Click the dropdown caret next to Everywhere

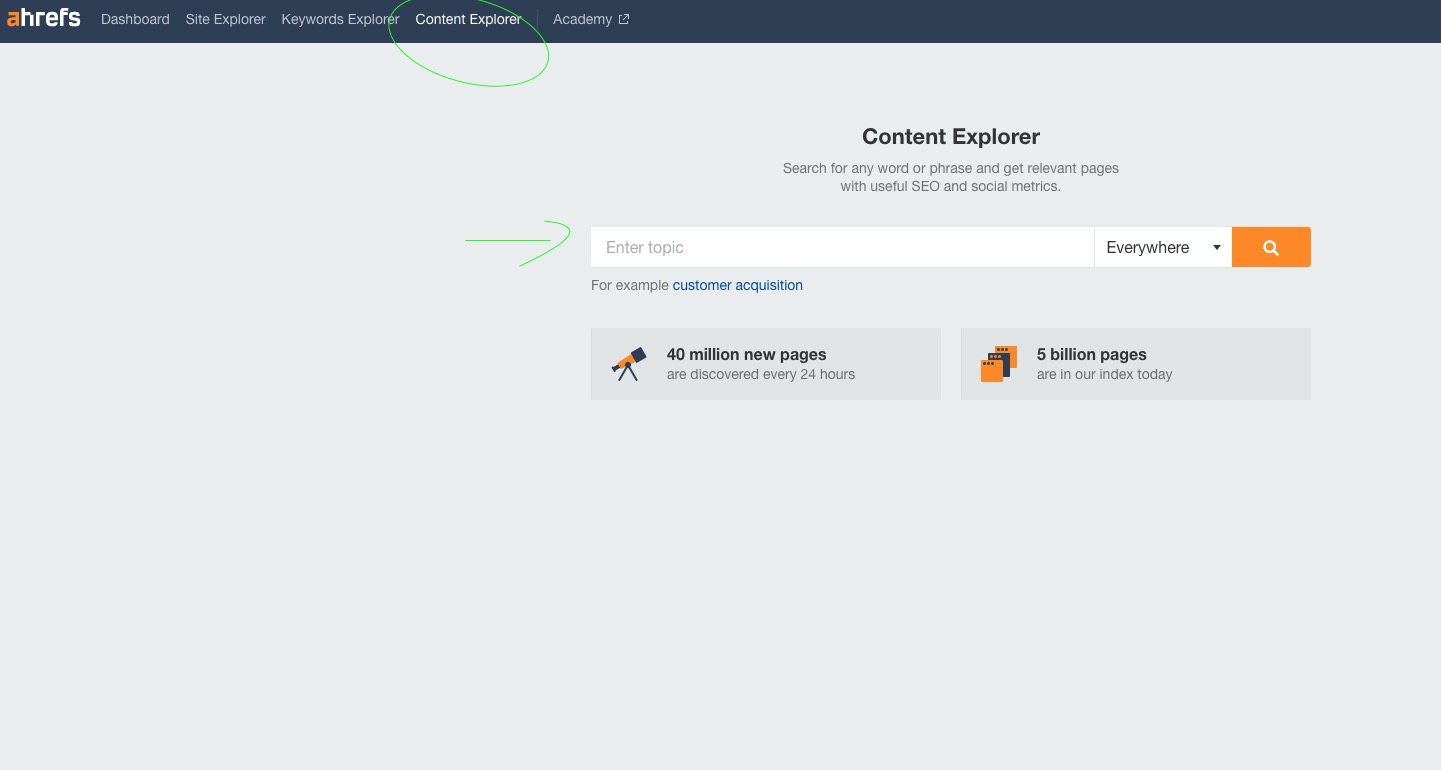pos(1216,247)
